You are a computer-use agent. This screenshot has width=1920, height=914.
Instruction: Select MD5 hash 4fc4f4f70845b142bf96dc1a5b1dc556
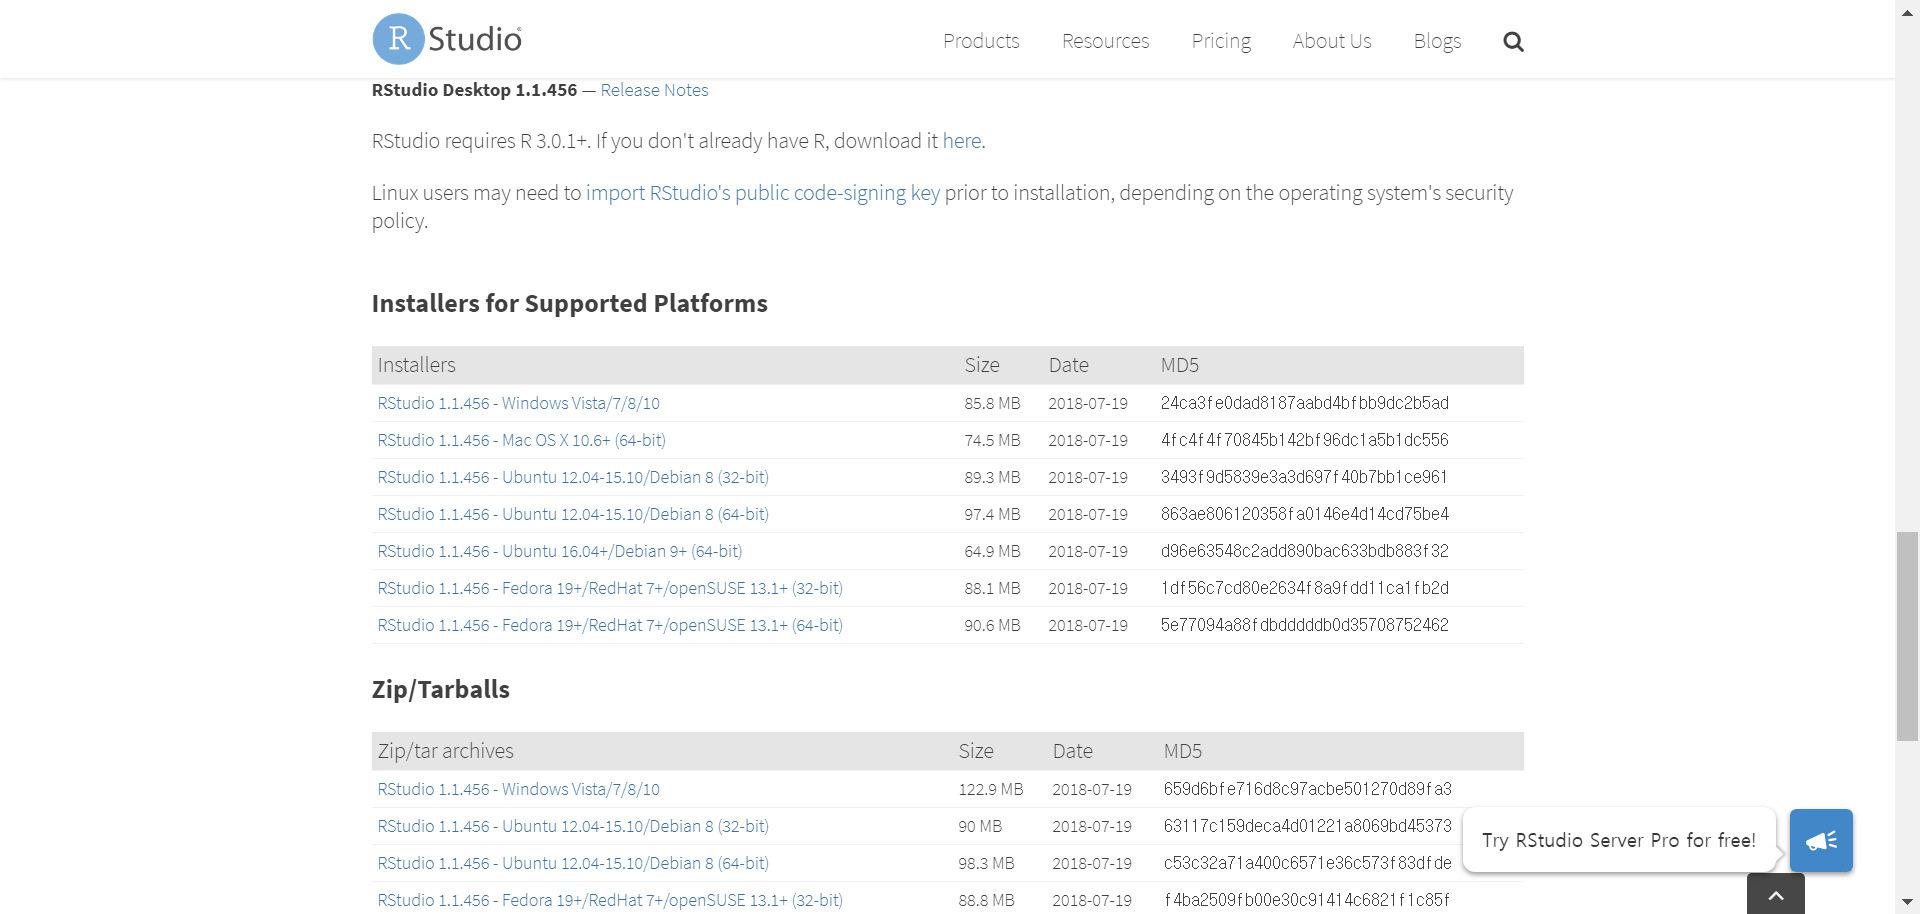(x=1304, y=440)
